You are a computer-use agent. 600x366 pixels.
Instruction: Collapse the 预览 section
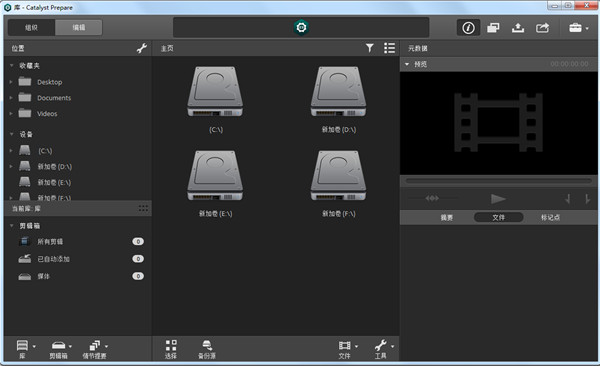407,64
